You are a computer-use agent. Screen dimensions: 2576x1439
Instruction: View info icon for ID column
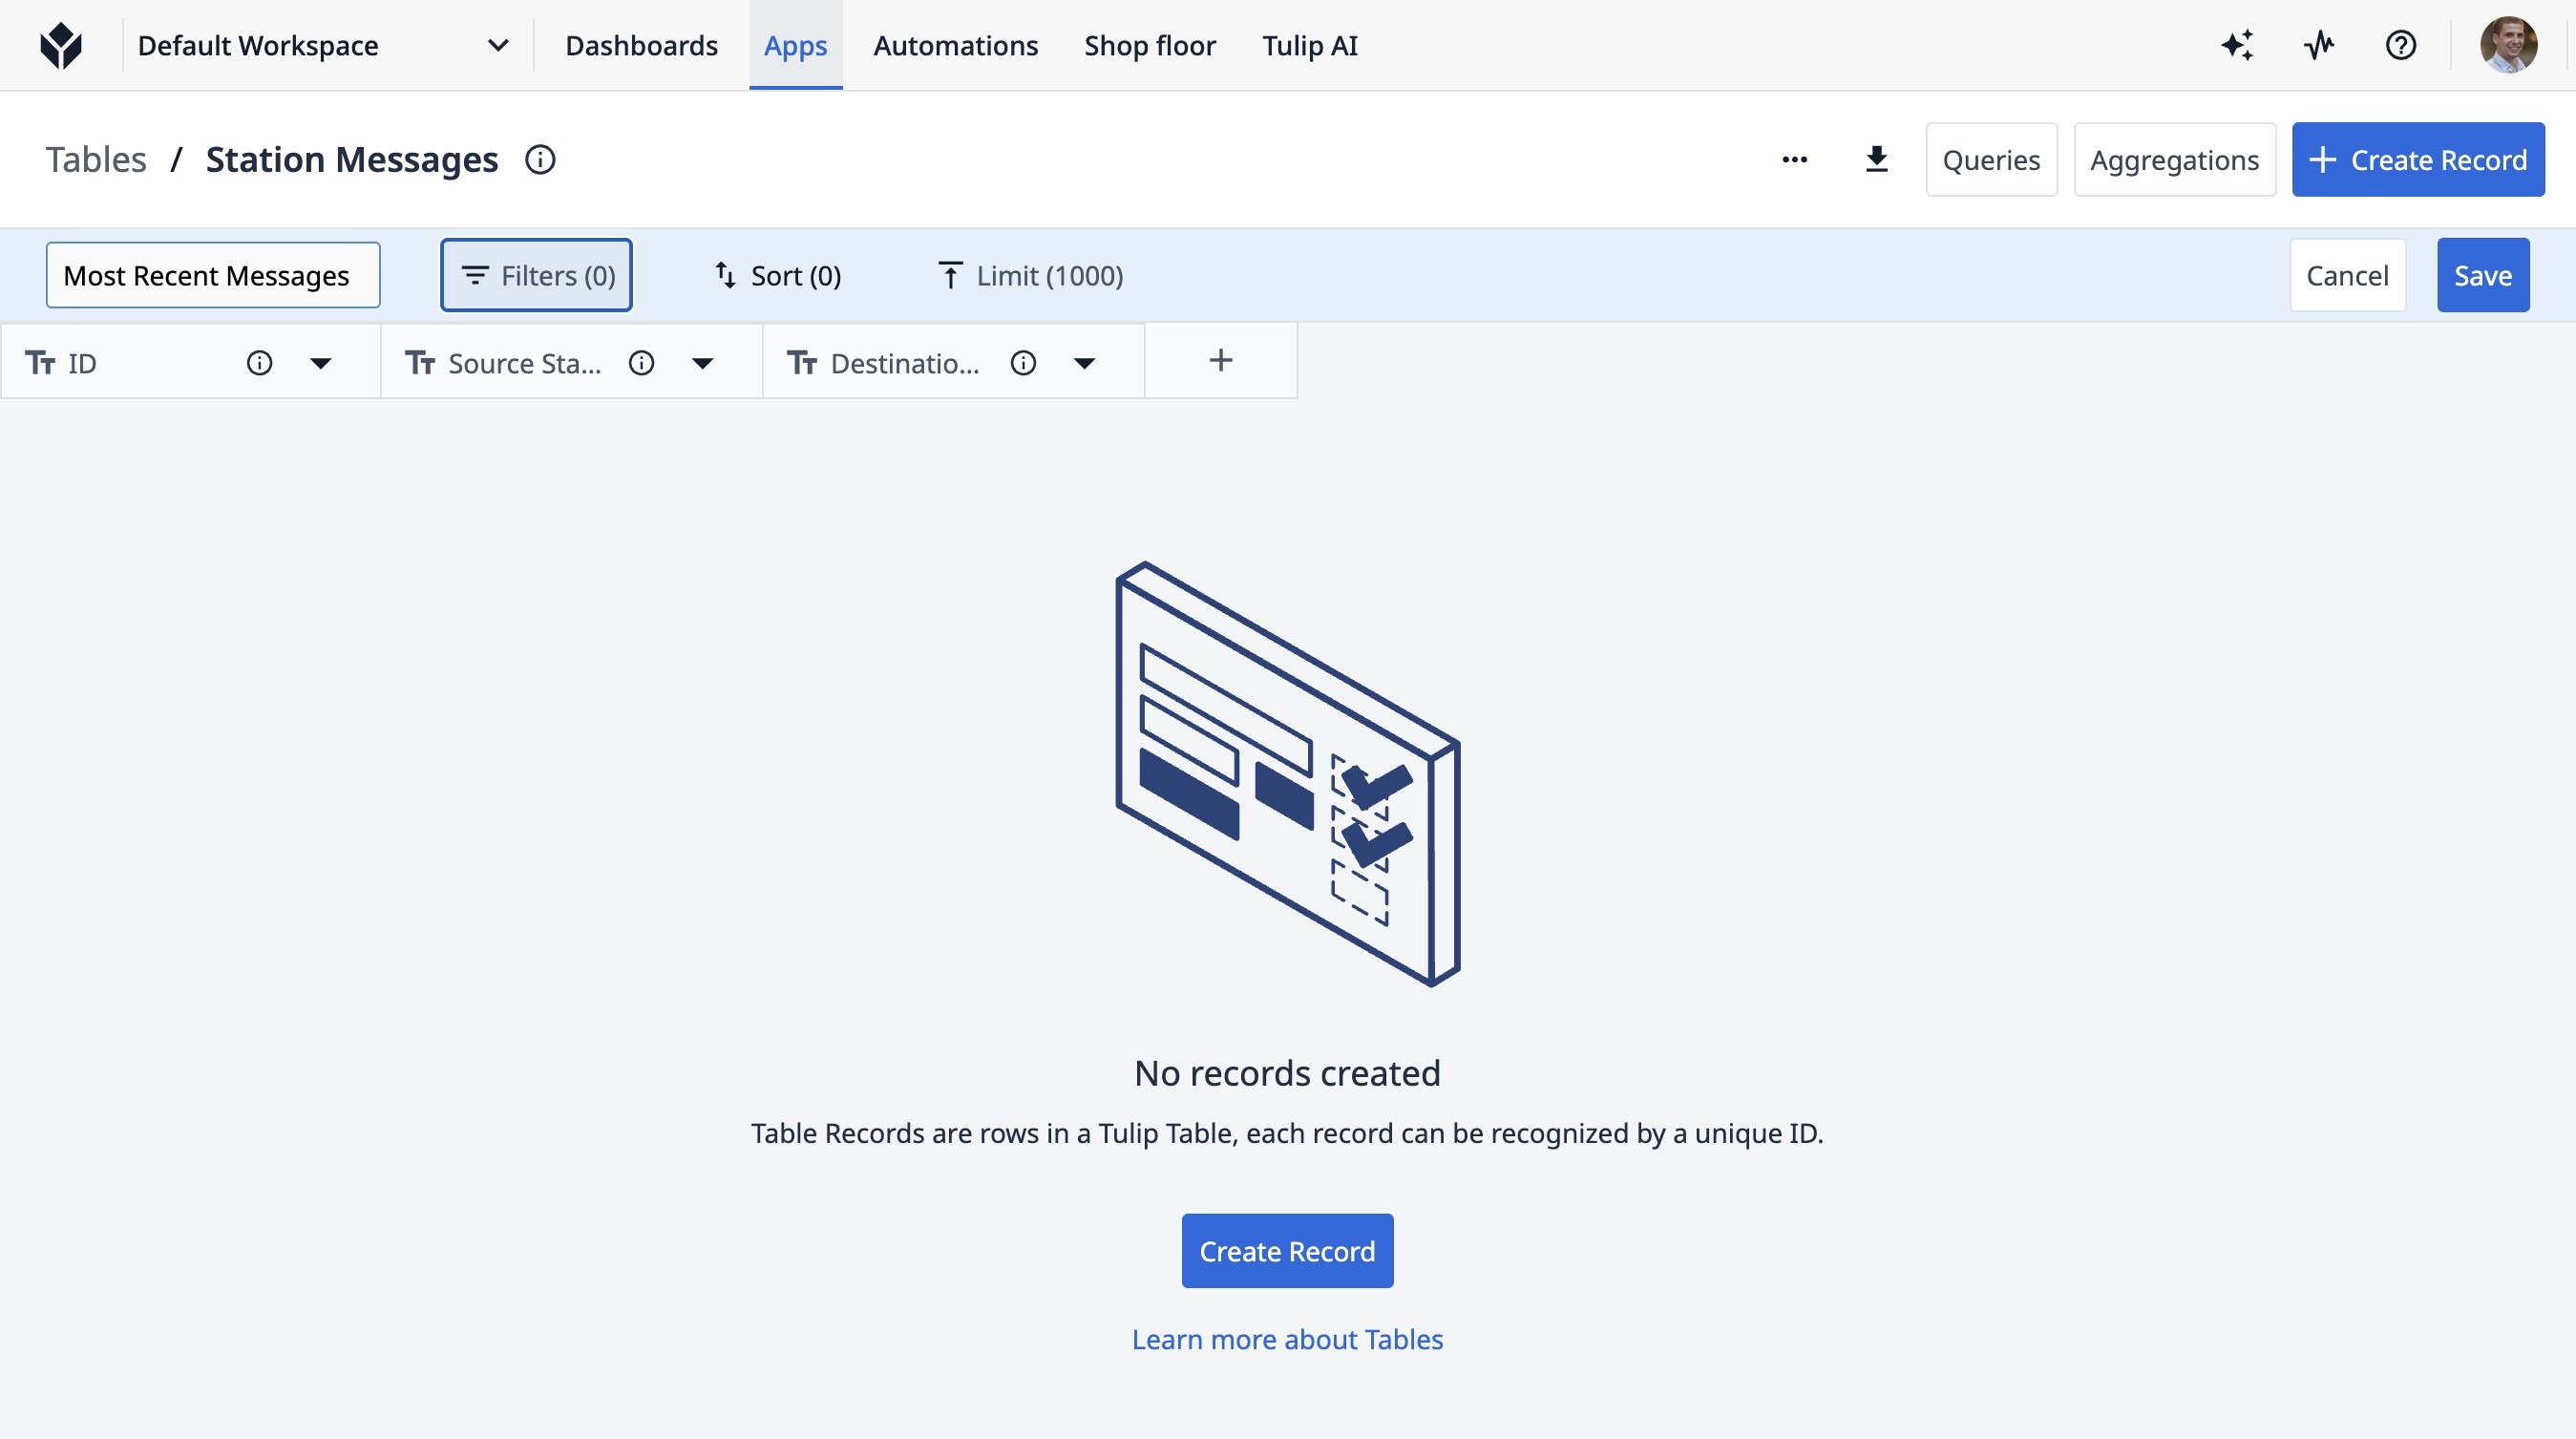(x=259, y=363)
